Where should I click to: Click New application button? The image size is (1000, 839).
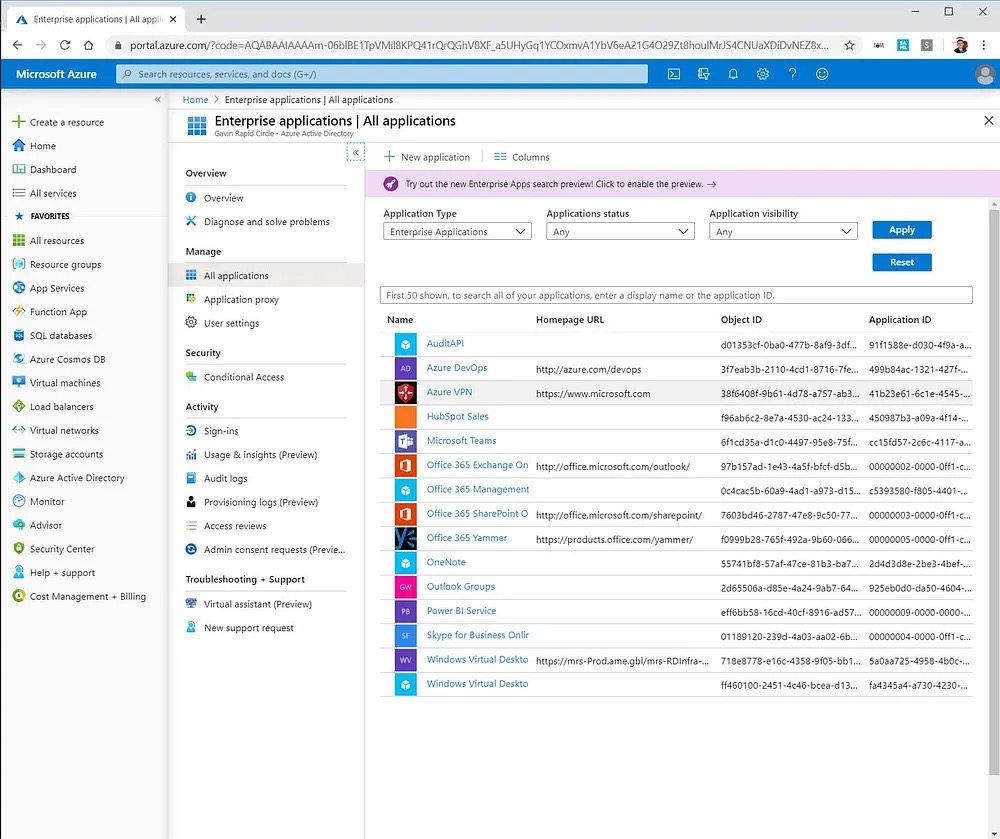coord(427,157)
